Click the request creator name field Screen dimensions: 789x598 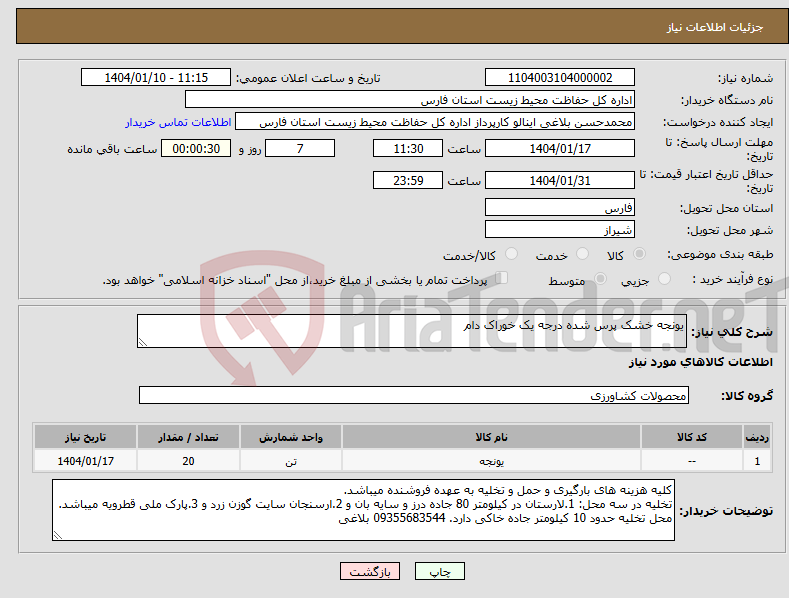(x=435, y=122)
